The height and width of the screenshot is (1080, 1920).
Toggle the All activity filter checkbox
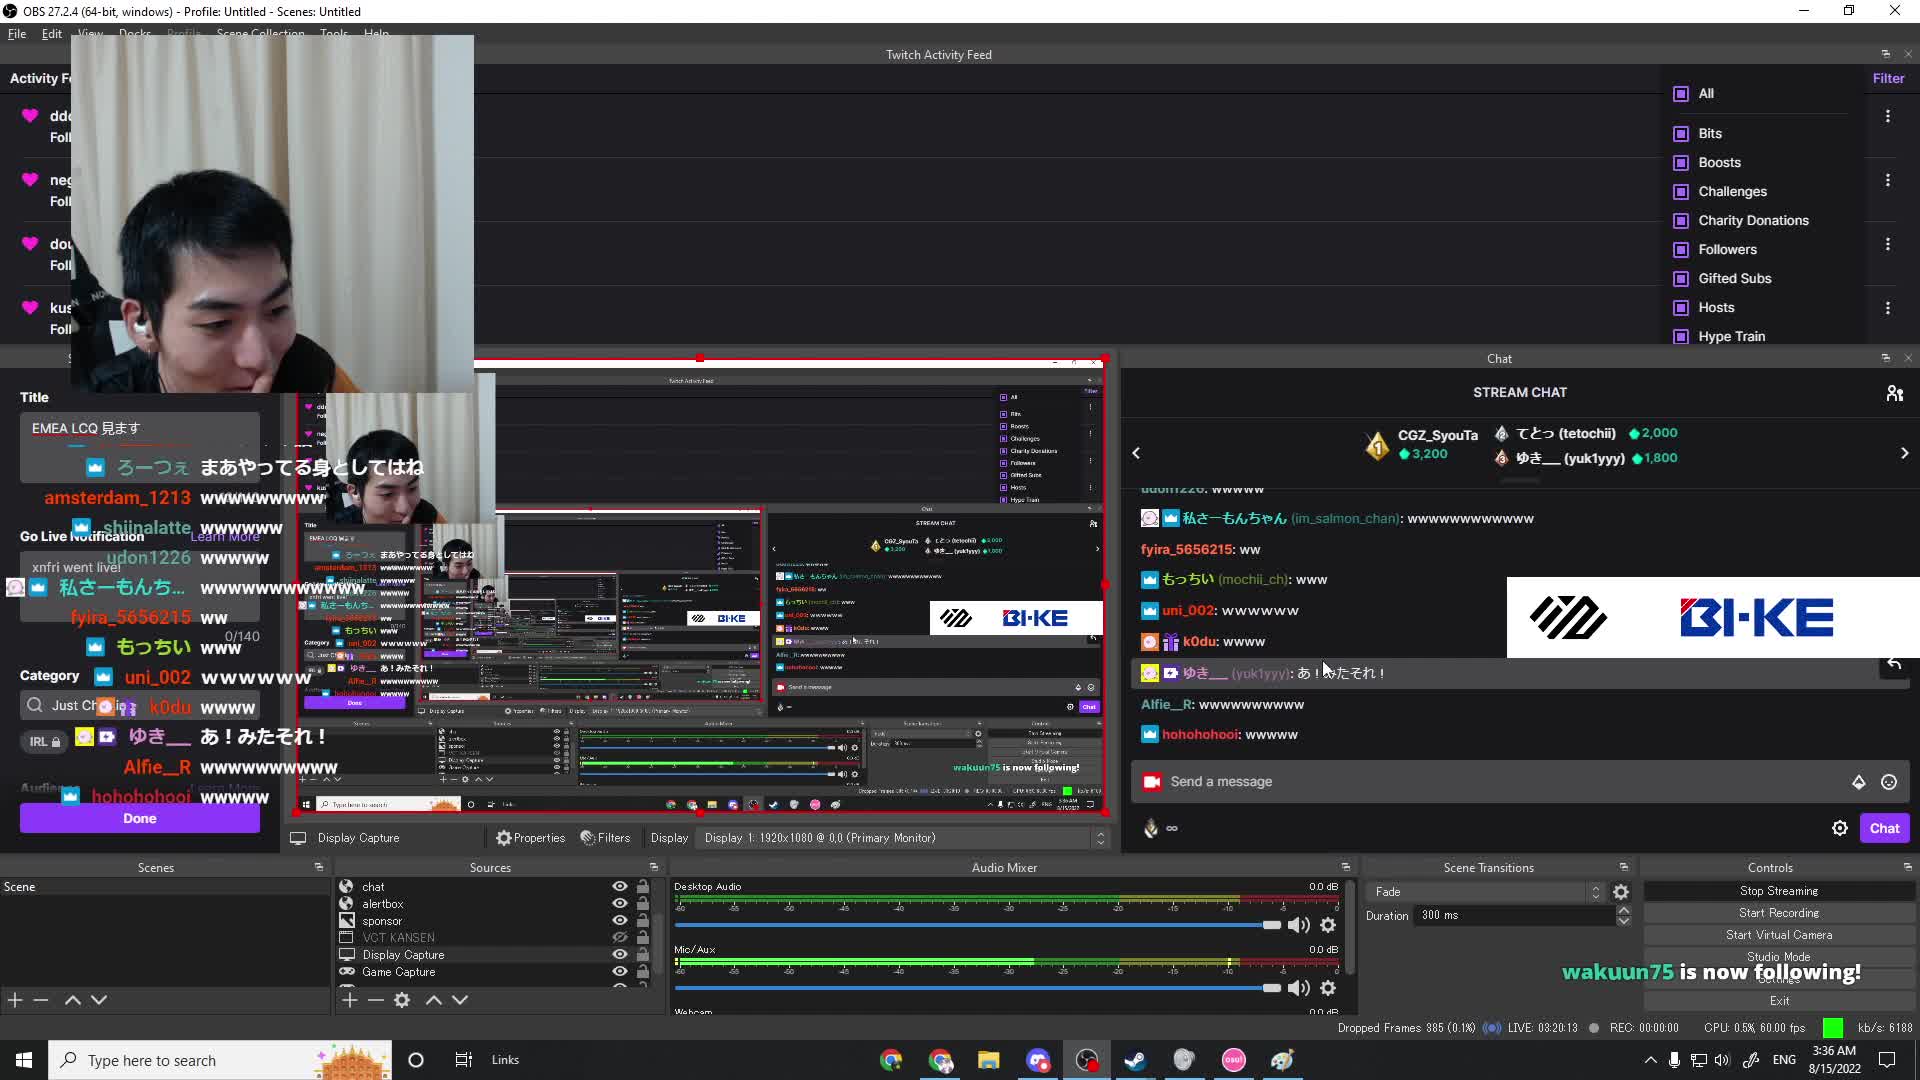pyautogui.click(x=1681, y=94)
